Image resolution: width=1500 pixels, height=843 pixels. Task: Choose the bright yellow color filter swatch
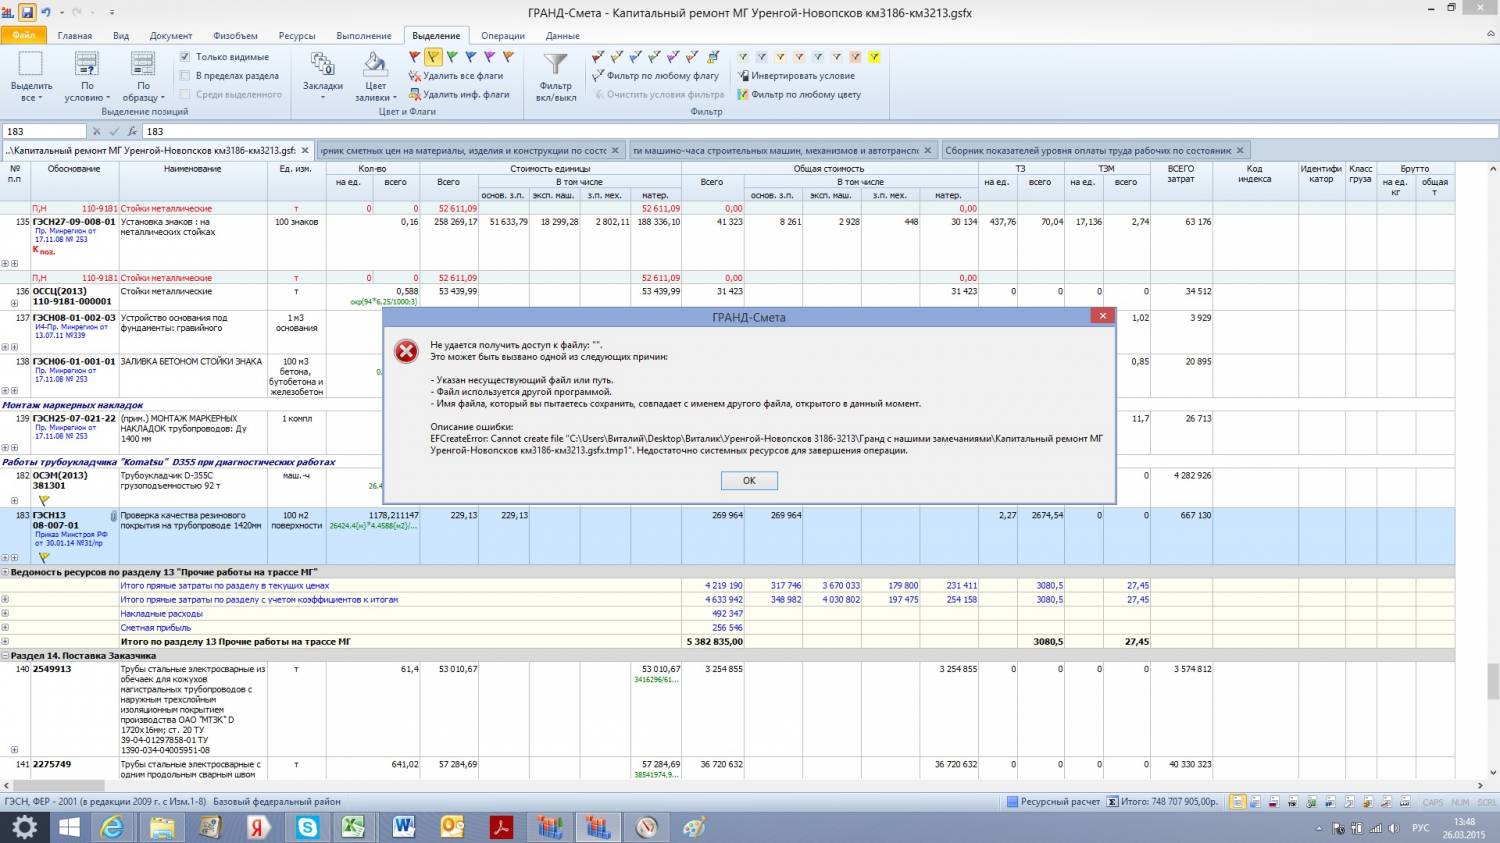point(874,57)
